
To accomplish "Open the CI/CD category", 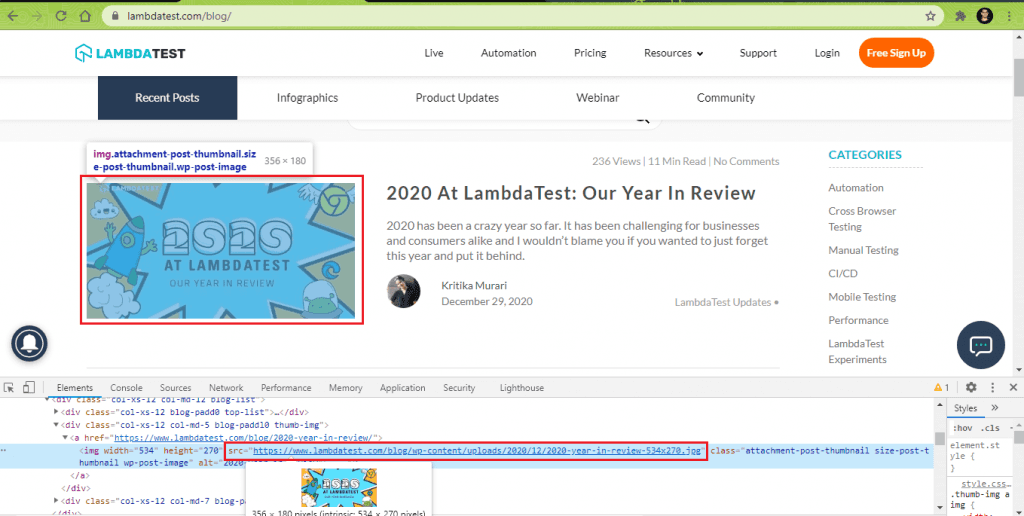I will [x=843, y=274].
